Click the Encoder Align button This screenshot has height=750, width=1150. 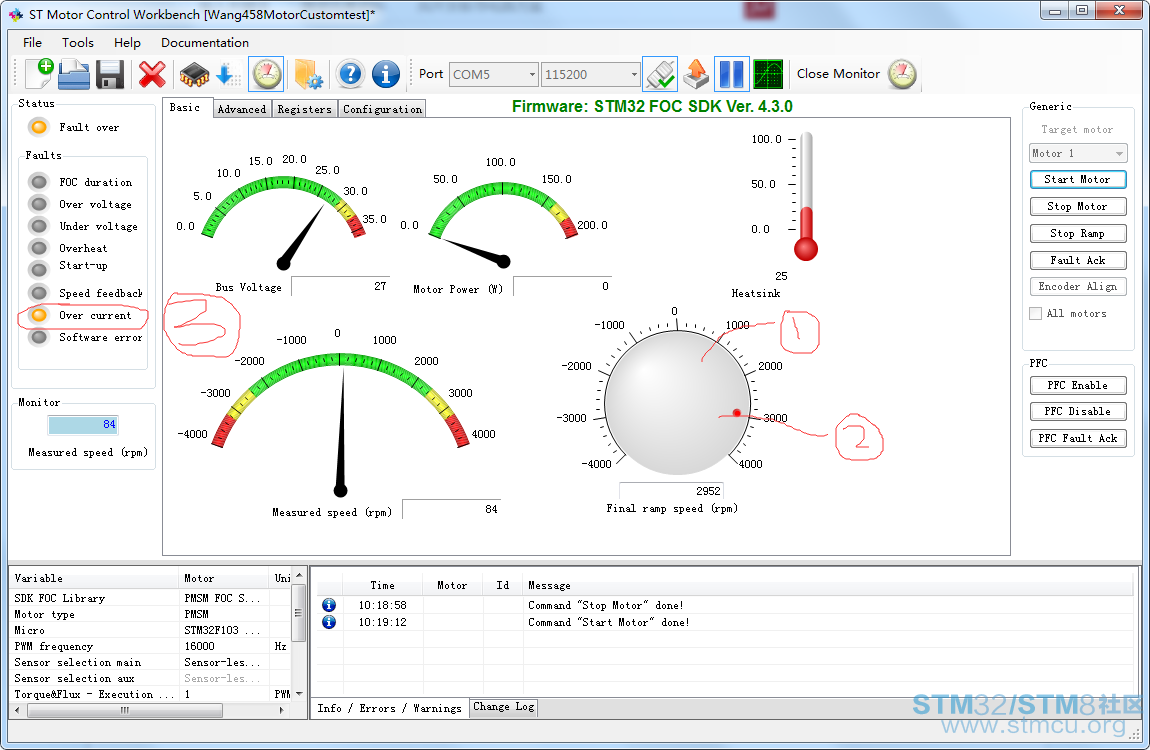[1077, 287]
